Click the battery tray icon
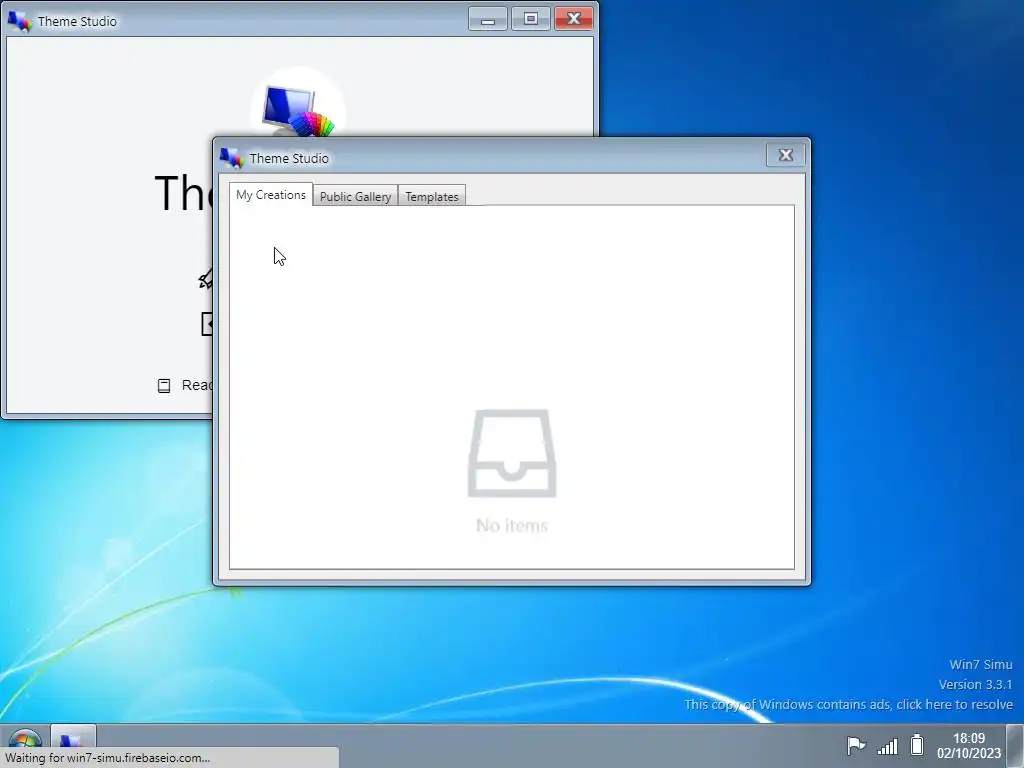1024x768 pixels. [x=917, y=744]
